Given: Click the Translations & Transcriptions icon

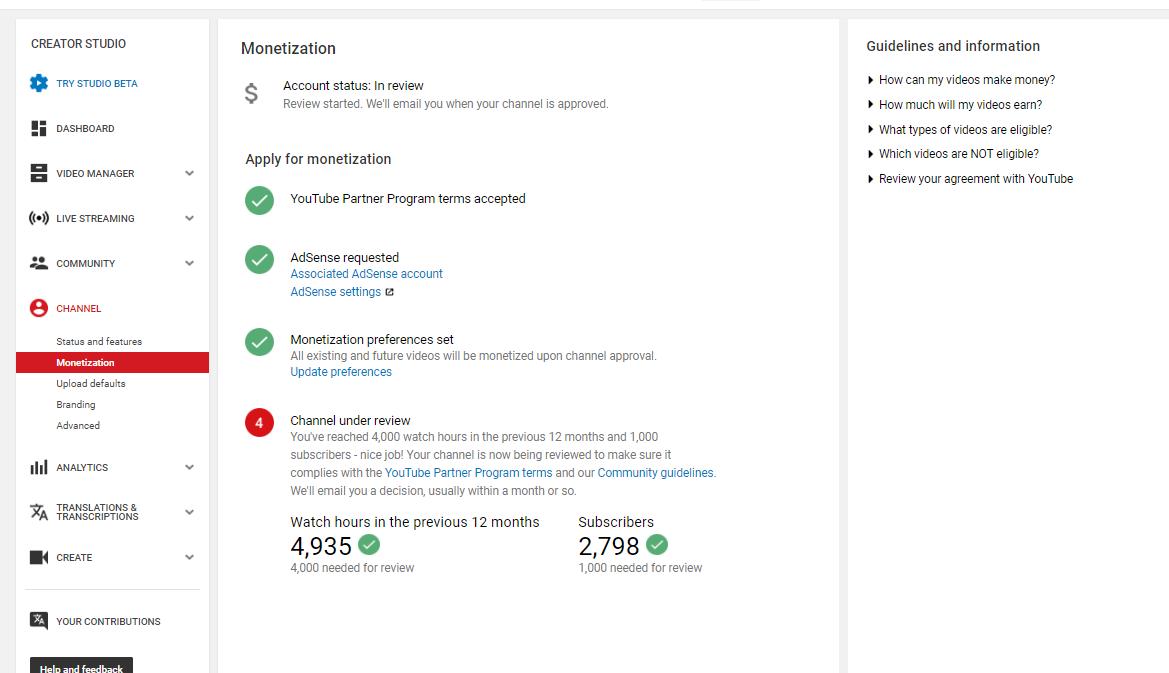Looking at the screenshot, I should tap(39, 512).
